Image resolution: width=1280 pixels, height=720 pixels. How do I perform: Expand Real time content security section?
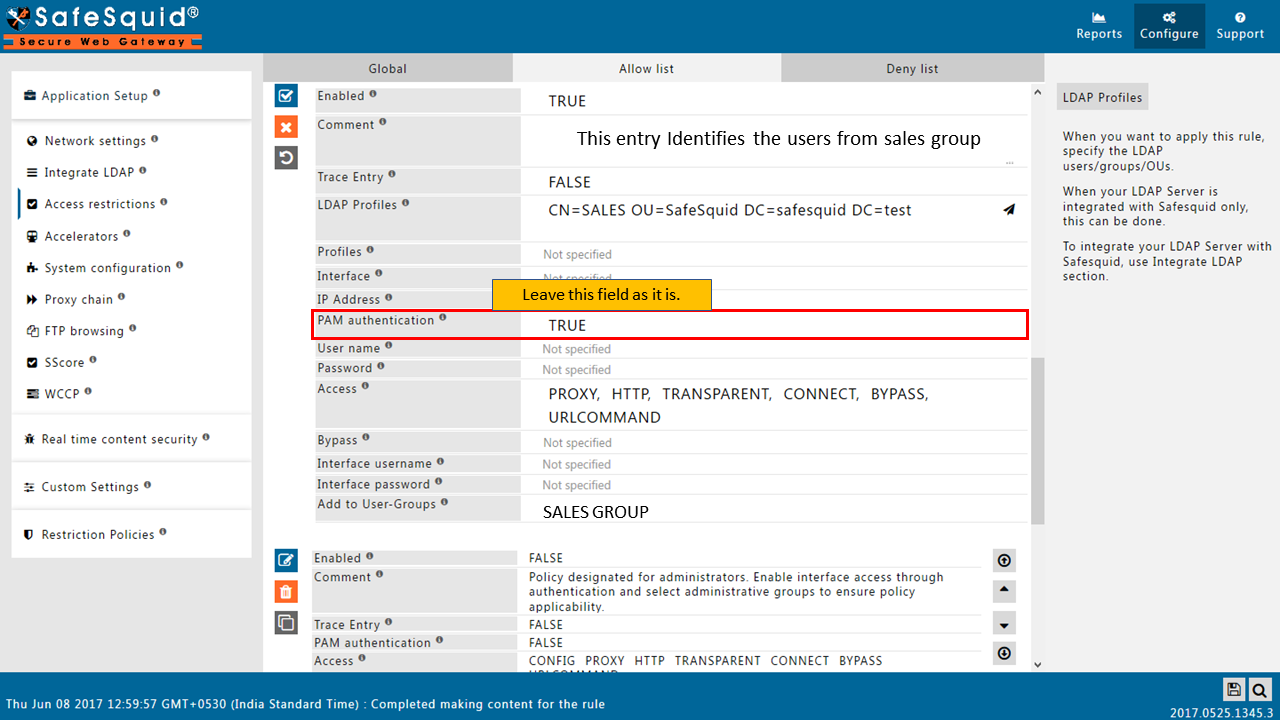coord(119,439)
